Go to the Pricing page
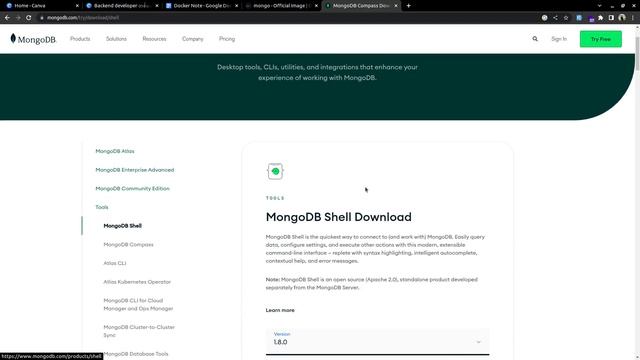Viewport: 640px width, 360px height. (227, 39)
